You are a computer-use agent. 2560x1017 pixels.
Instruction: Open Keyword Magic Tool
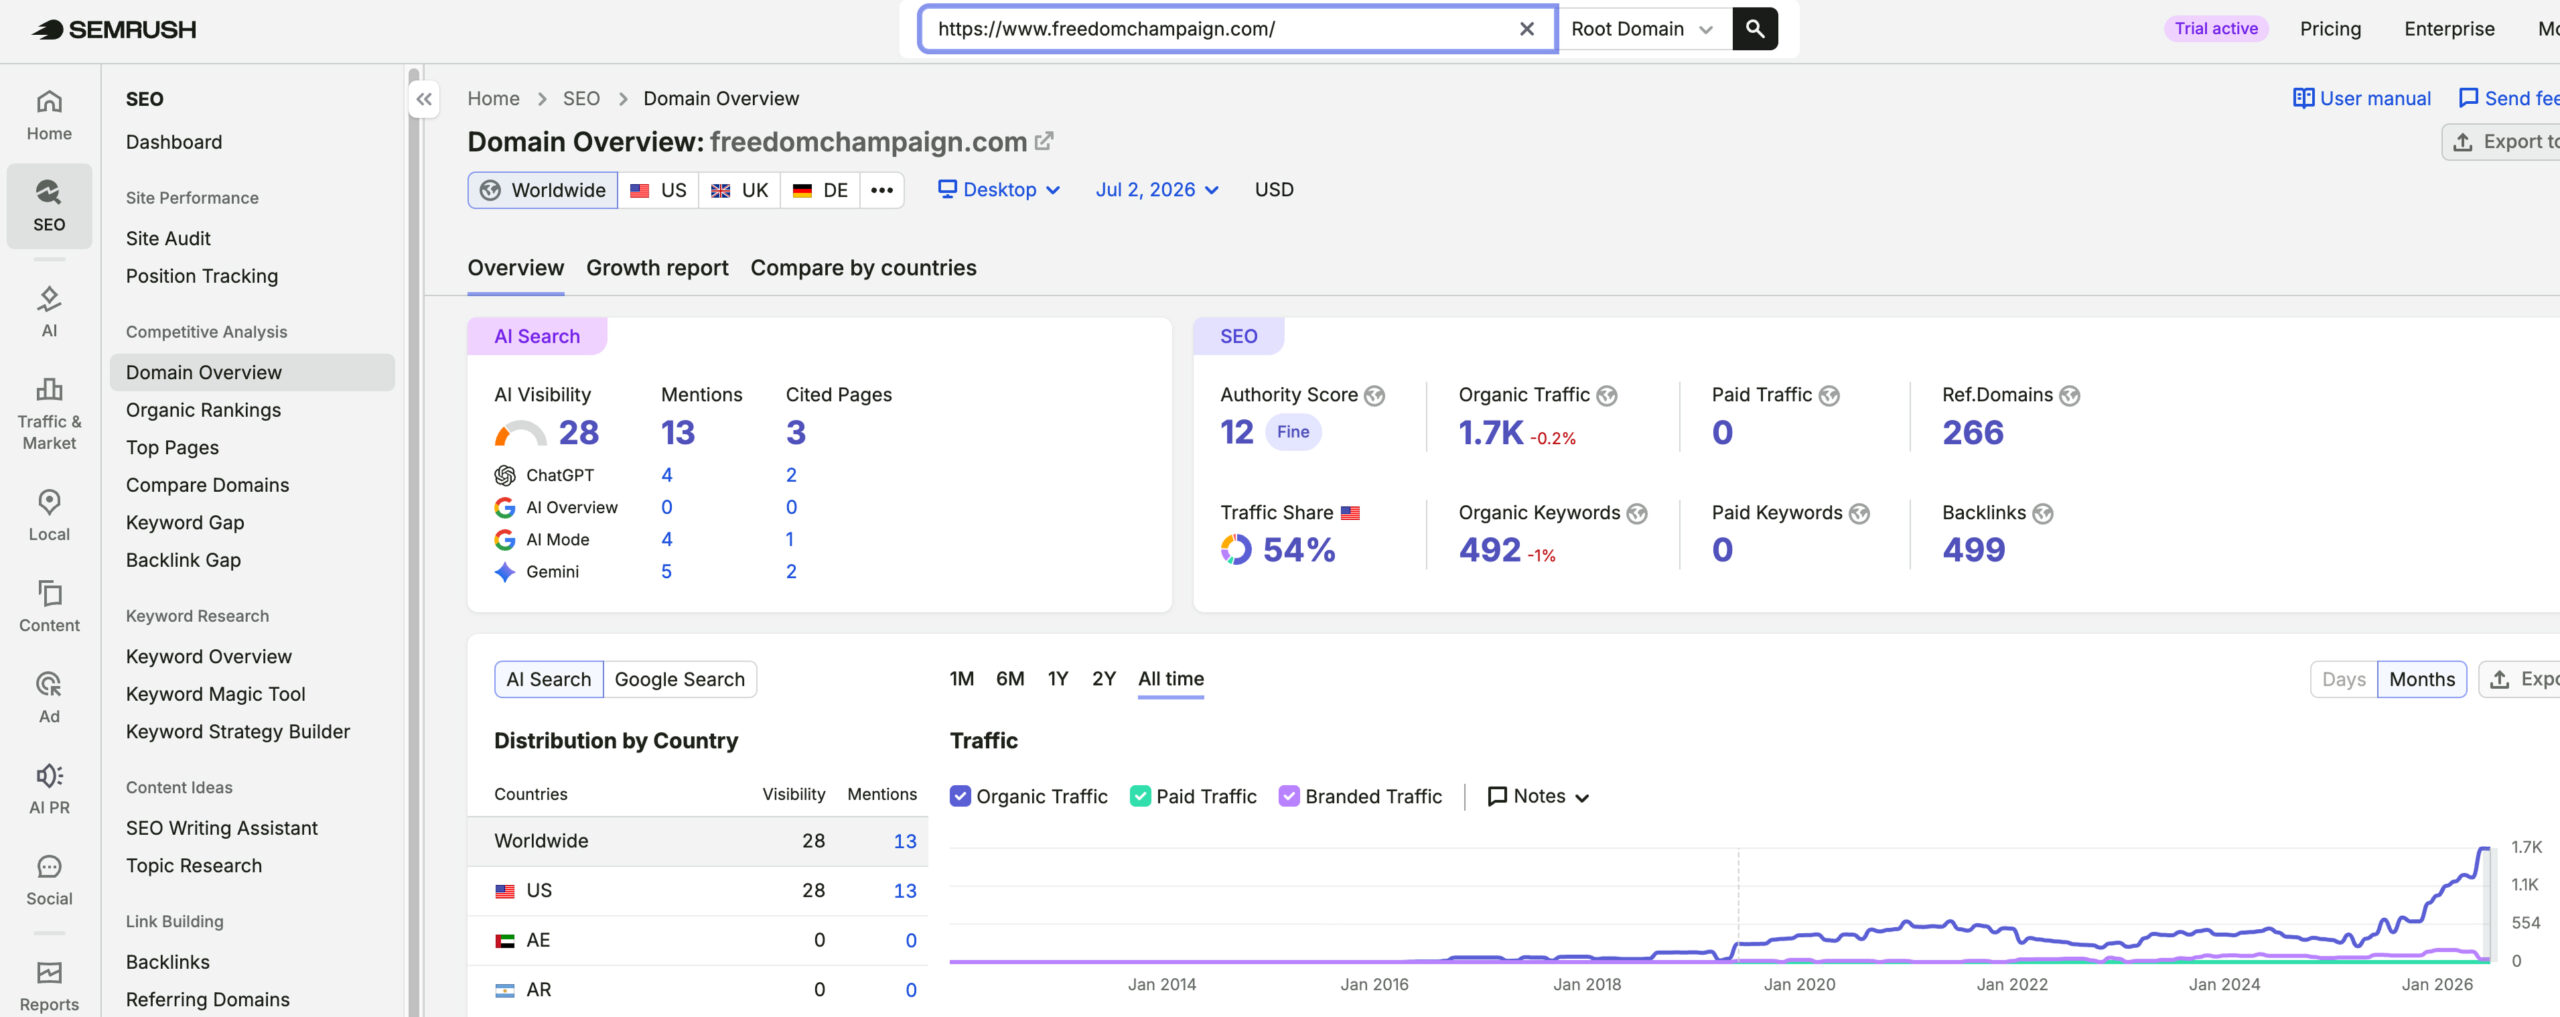pyautogui.click(x=215, y=694)
